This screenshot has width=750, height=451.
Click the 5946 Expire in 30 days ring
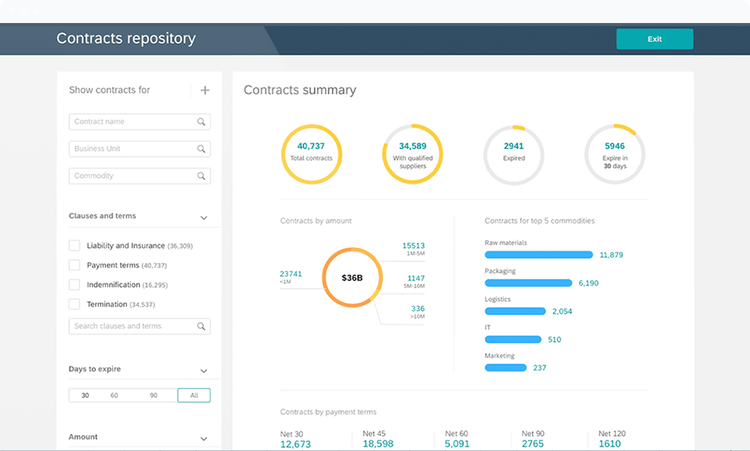coord(615,154)
